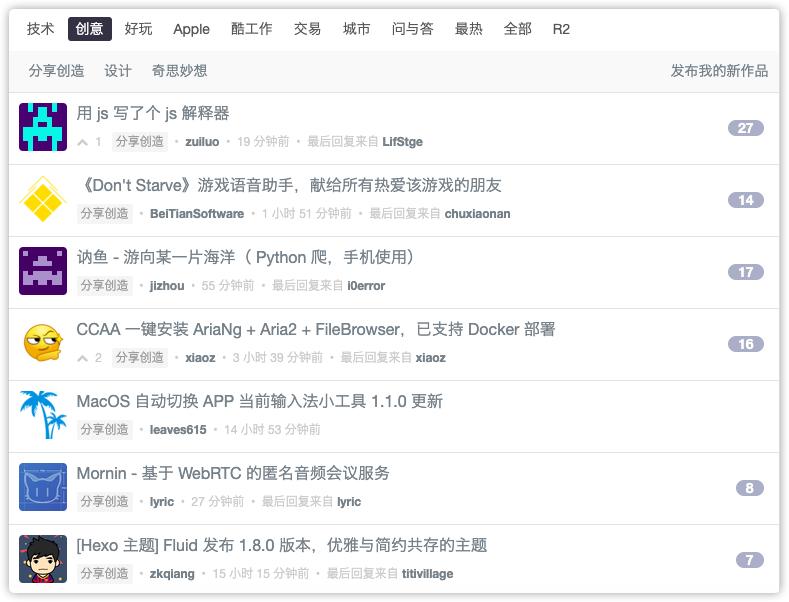Click reply count badge 17

[x=746, y=272]
